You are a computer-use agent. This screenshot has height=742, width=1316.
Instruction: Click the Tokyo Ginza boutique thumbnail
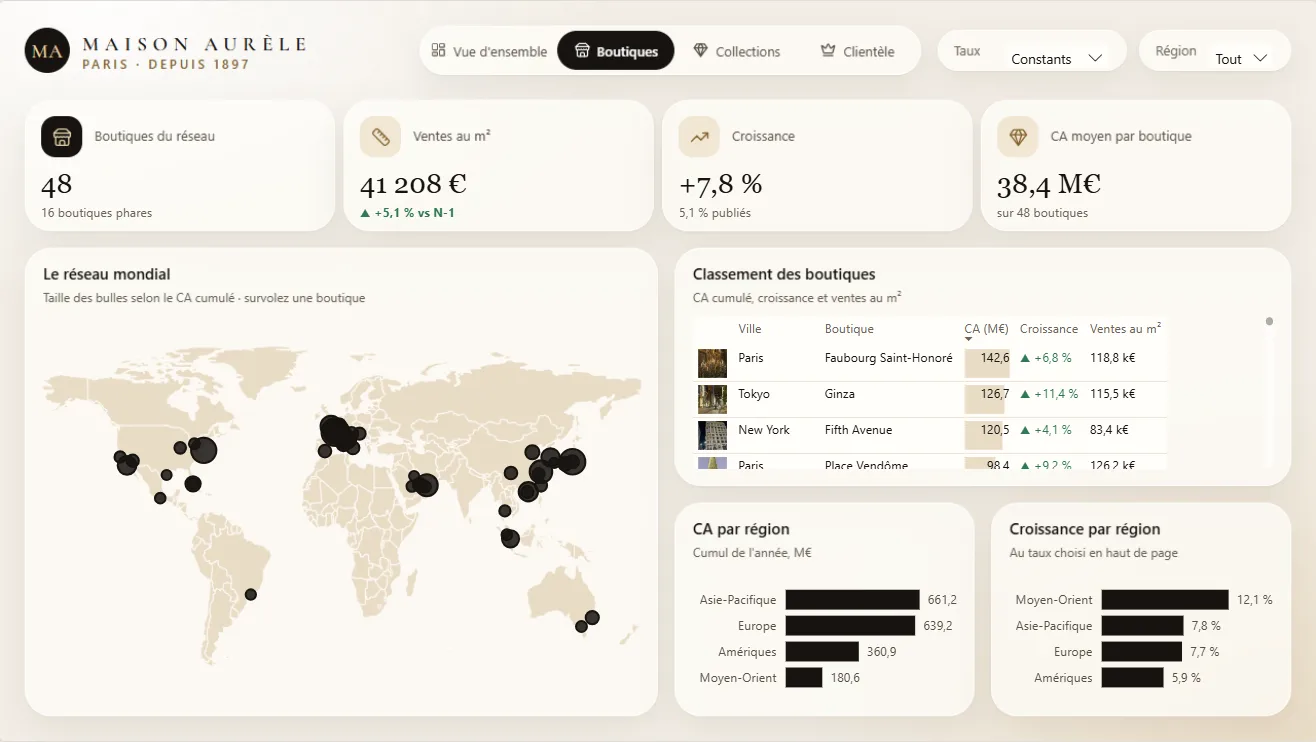click(x=712, y=399)
